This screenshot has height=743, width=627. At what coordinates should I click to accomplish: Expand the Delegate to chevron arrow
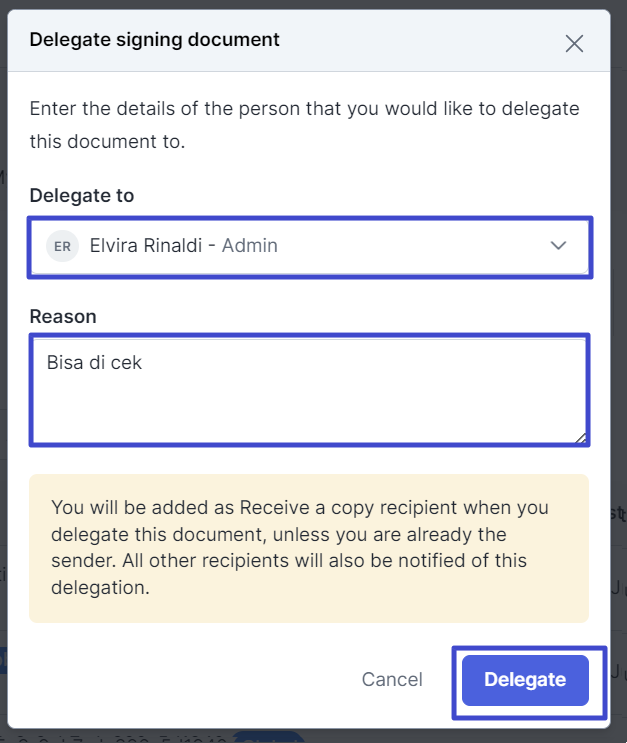[x=558, y=245]
